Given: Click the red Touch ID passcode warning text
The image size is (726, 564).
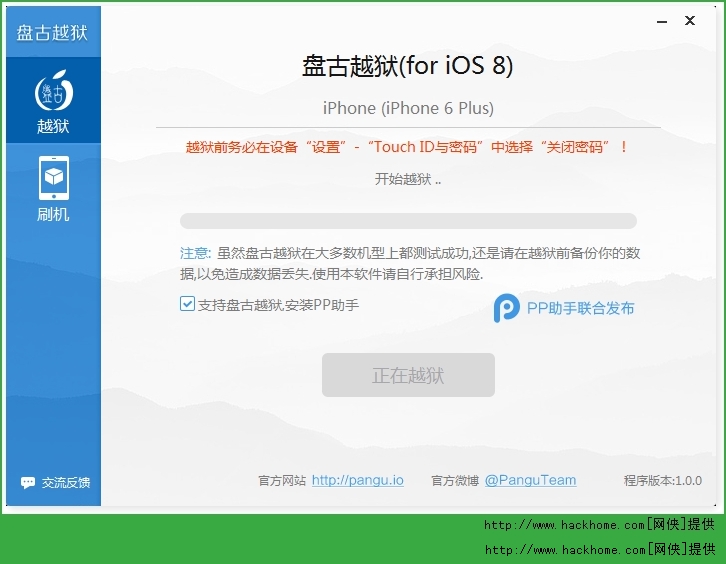Looking at the screenshot, I should (407, 147).
